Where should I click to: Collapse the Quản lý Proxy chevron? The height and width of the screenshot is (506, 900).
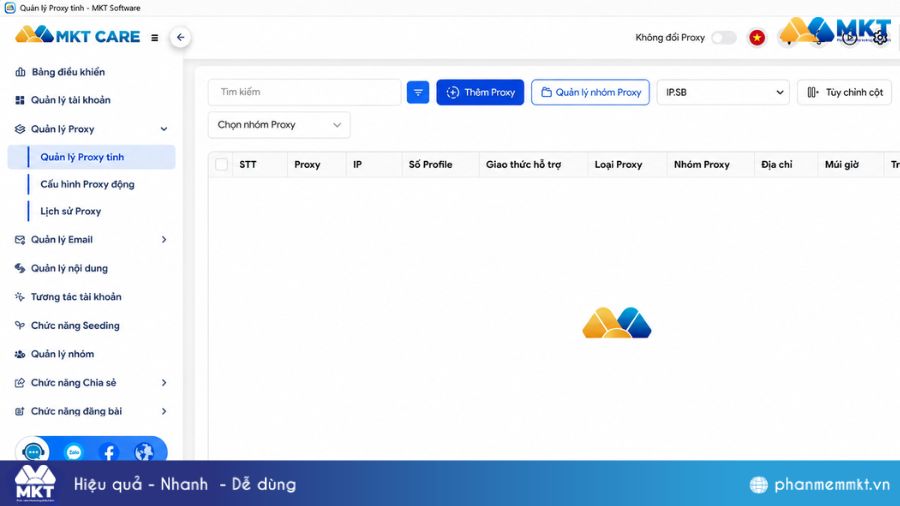pos(164,129)
